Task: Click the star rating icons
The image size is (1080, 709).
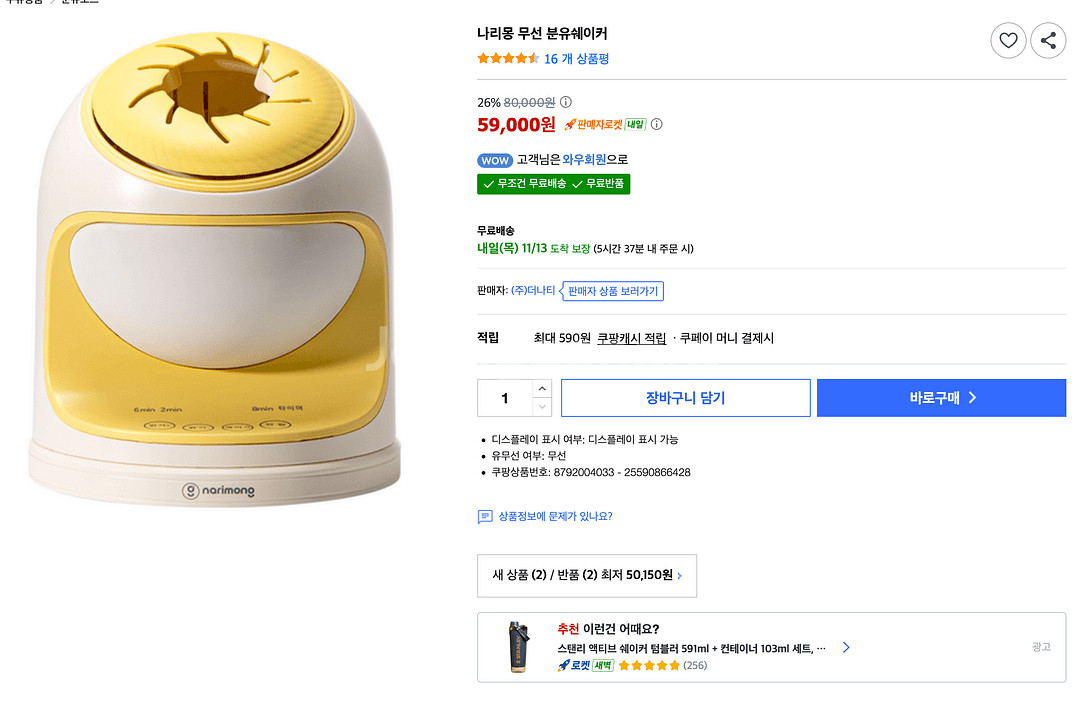Action: coord(508,59)
